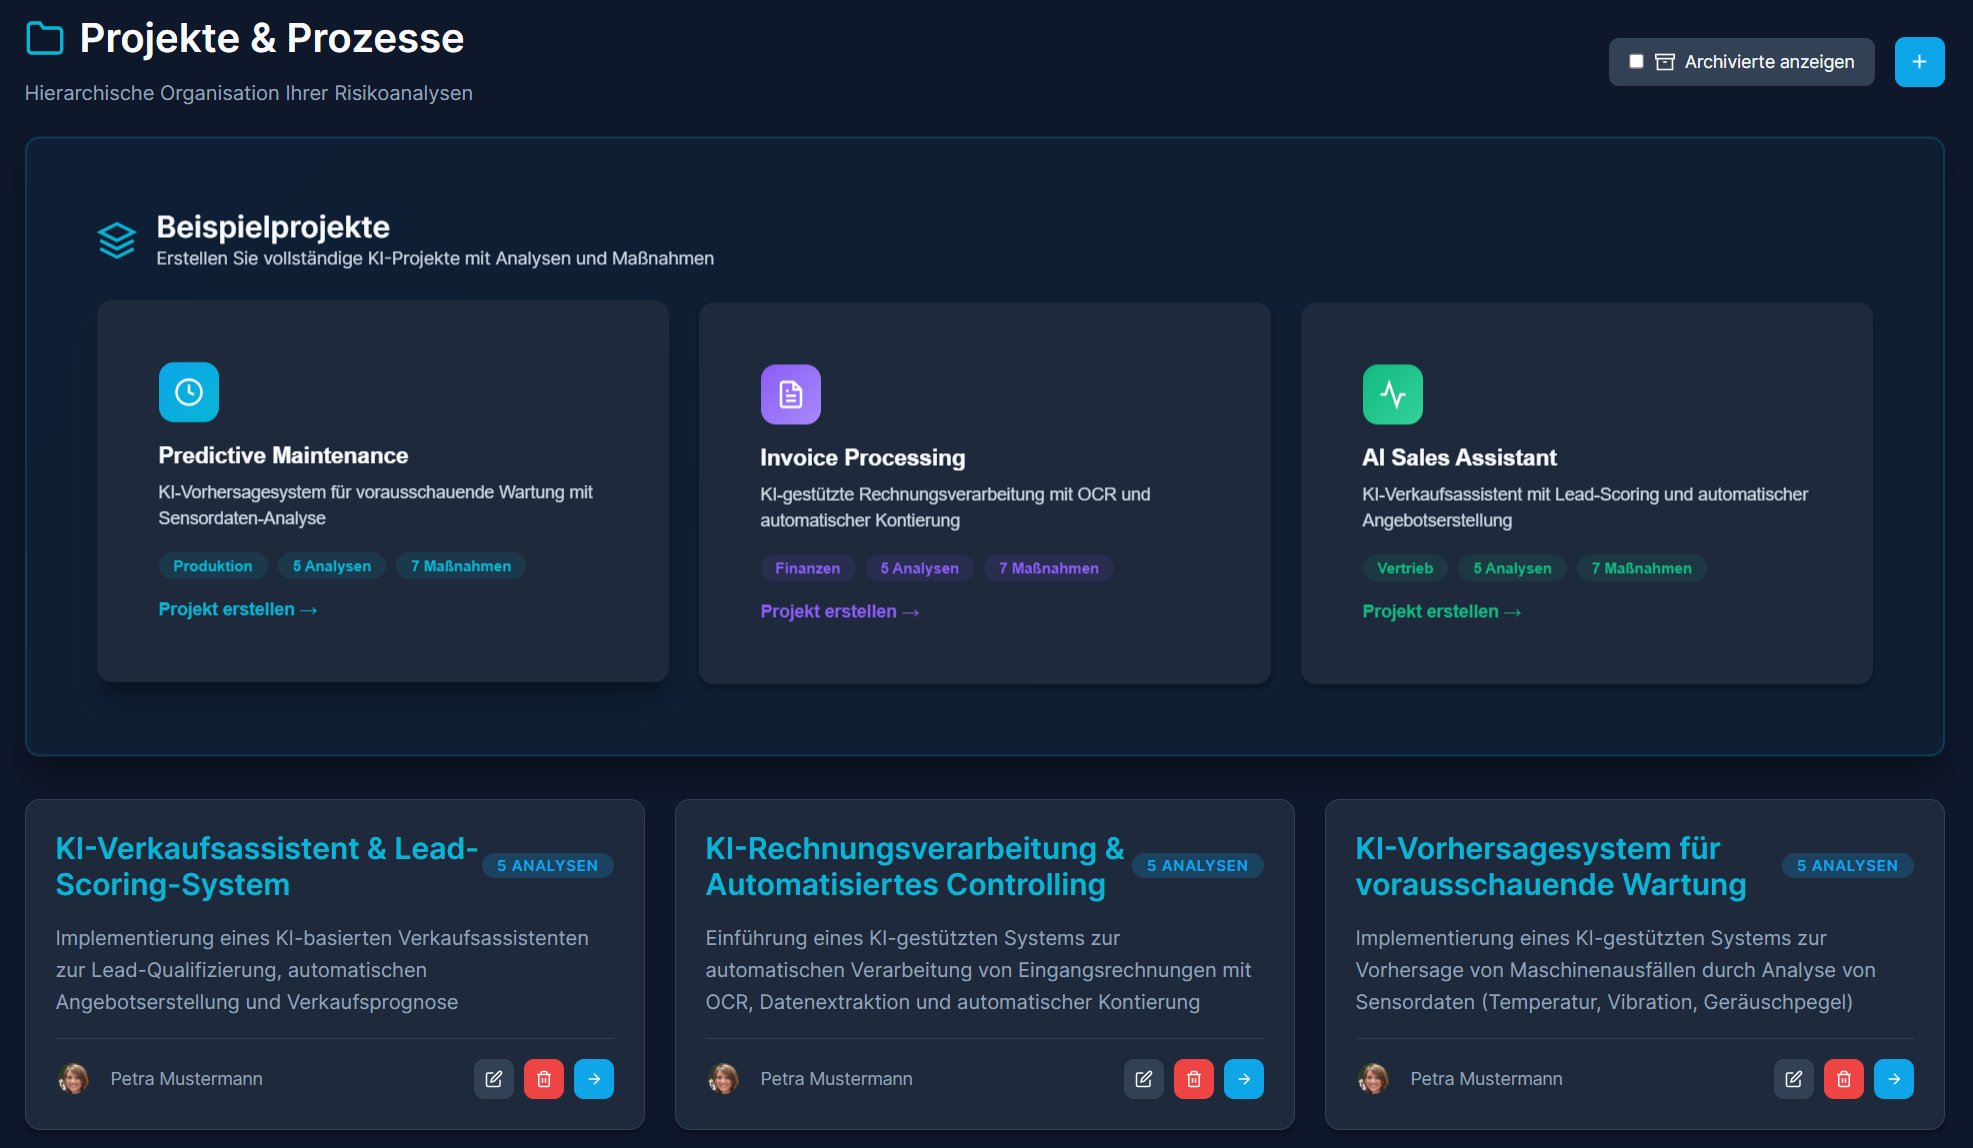The height and width of the screenshot is (1148, 1973).
Task: Open the KI-Rechnungsverarbeitung project with arrow icon
Action: click(x=1244, y=1079)
